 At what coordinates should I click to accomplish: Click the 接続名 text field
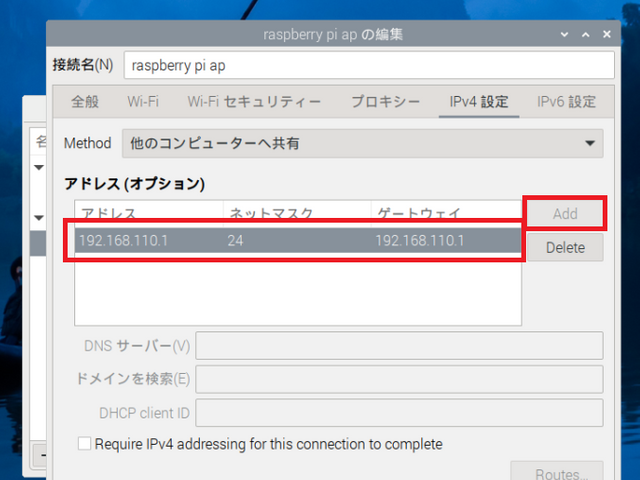coord(369,65)
